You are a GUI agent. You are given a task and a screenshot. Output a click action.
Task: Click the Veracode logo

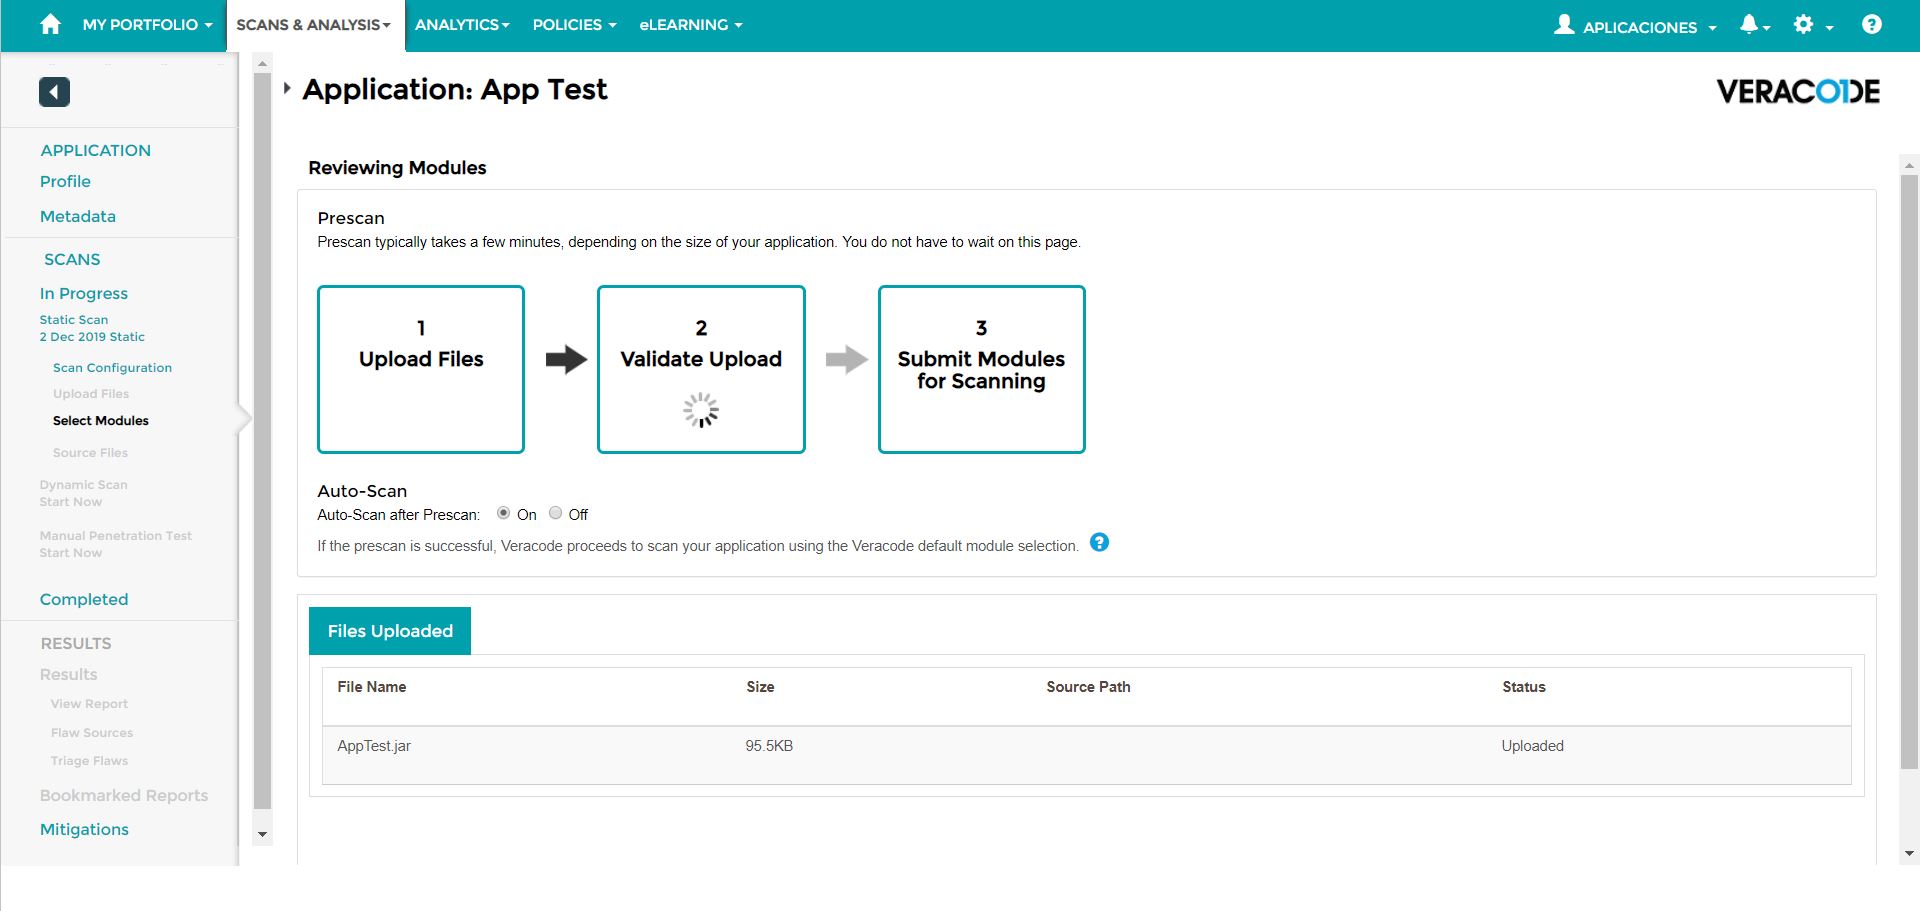(x=1798, y=92)
